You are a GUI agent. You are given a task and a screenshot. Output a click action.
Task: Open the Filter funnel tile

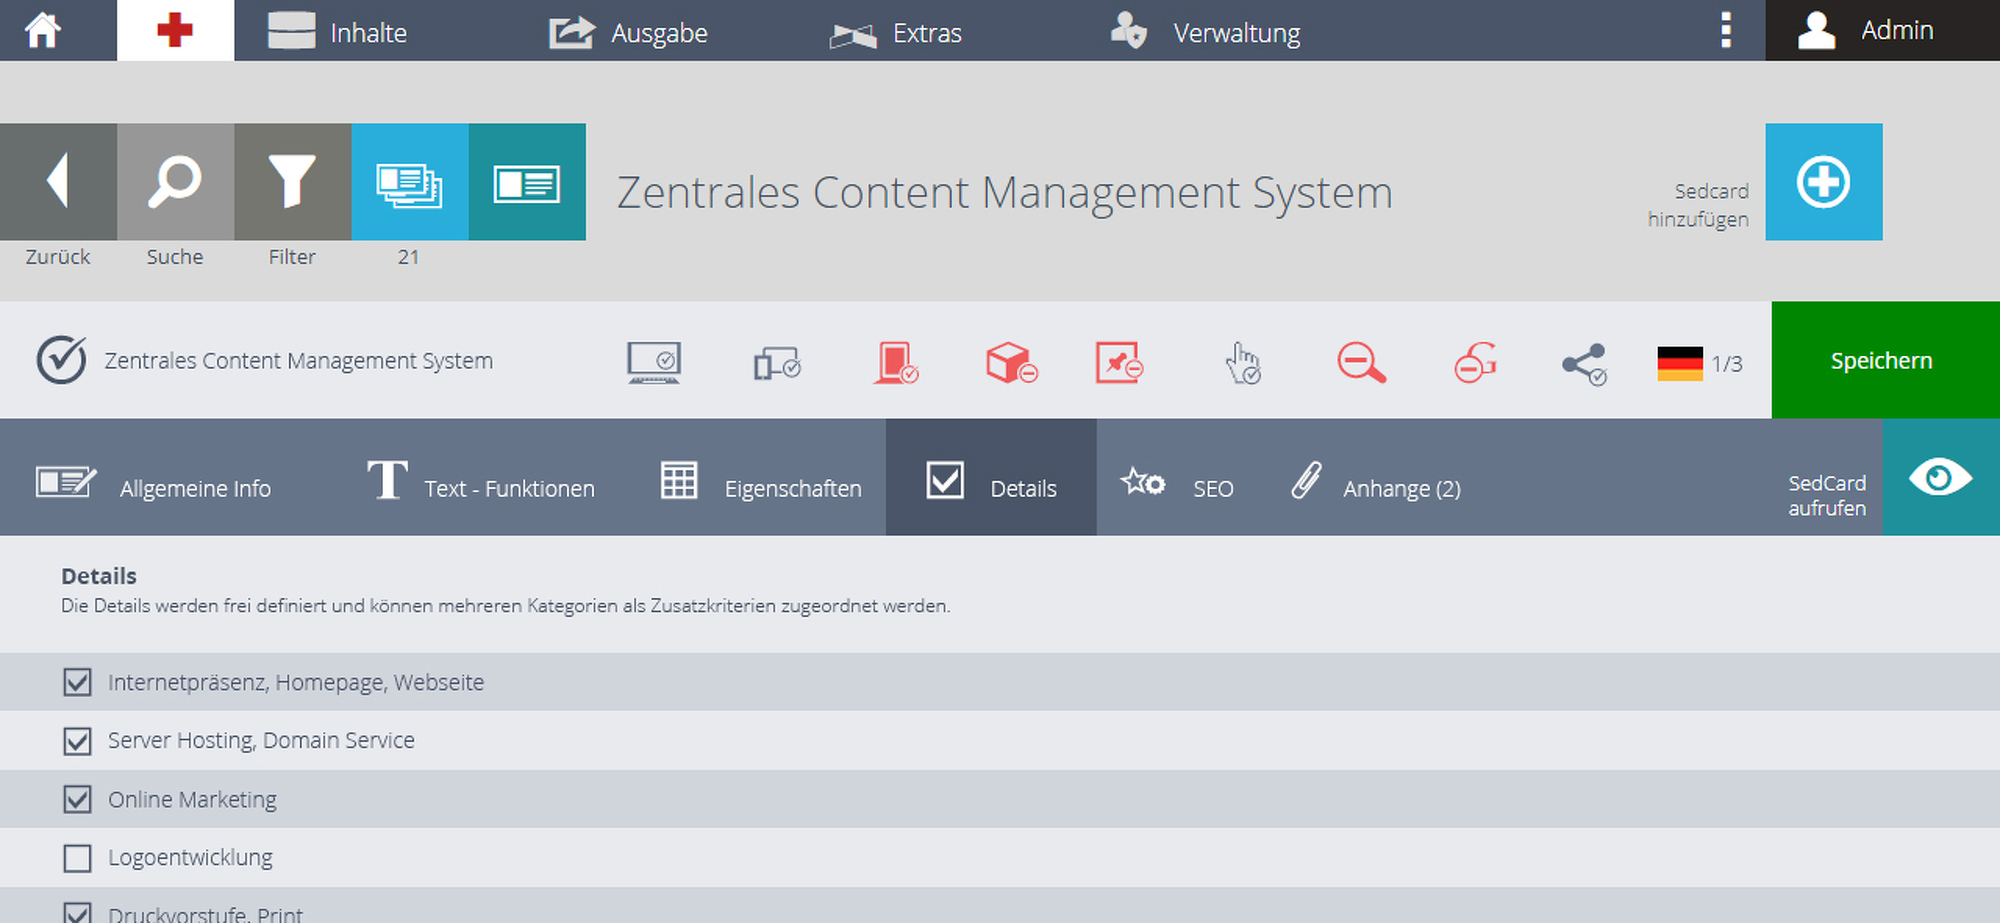(x=292, y=181)
